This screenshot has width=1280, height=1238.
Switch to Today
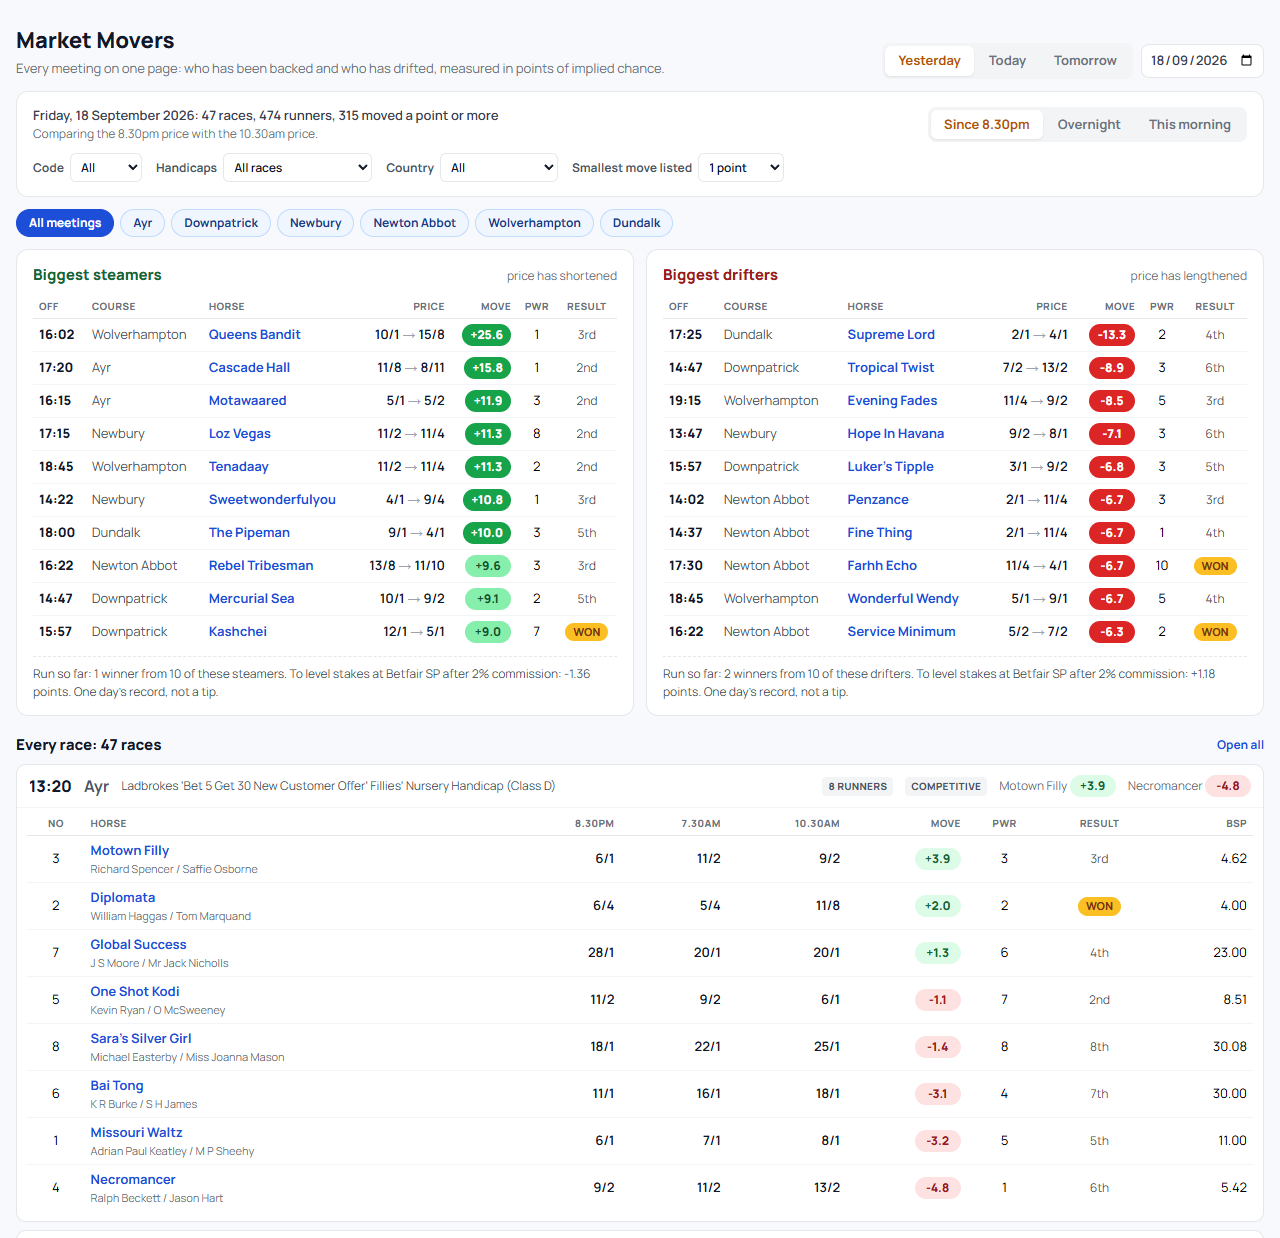[x=1007, y=61]
